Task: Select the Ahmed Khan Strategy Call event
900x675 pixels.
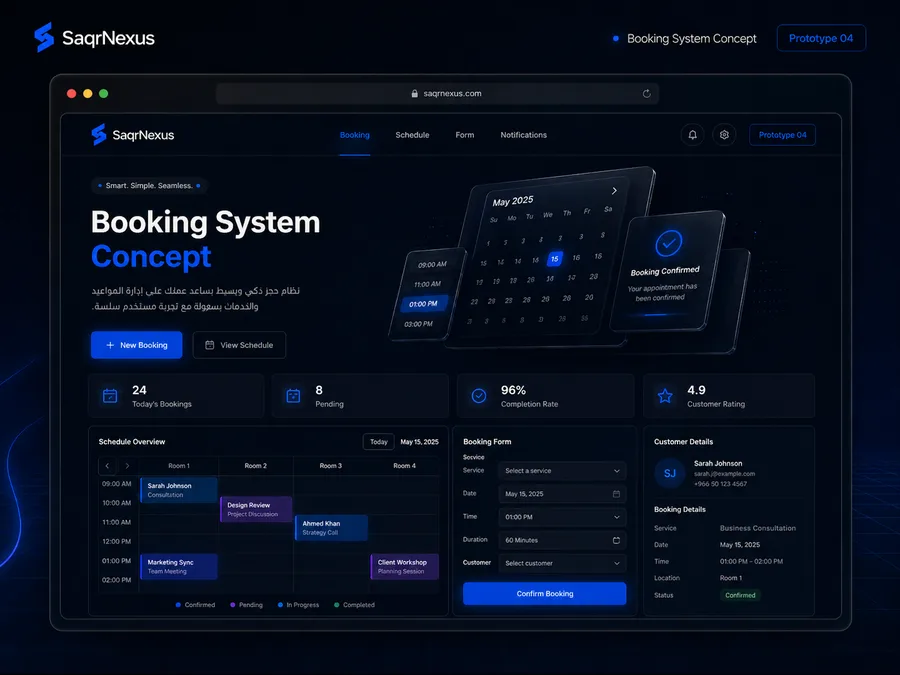Action: (x=331, y=527)
